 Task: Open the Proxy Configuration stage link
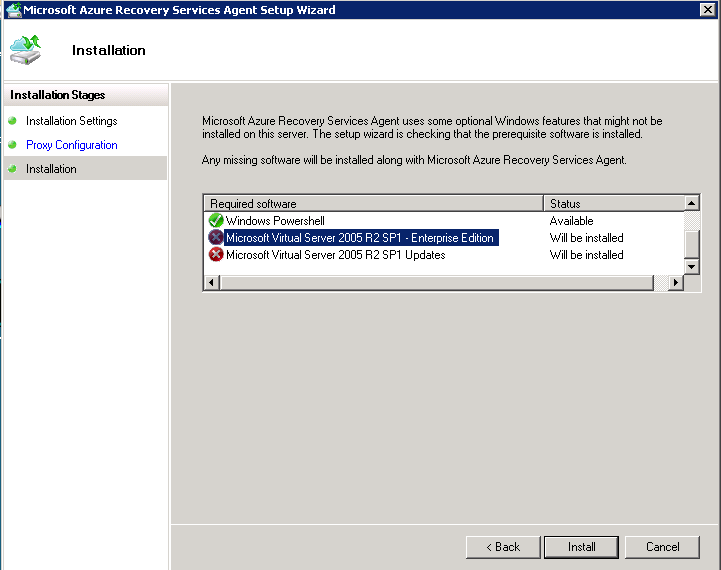pos(72,145)
